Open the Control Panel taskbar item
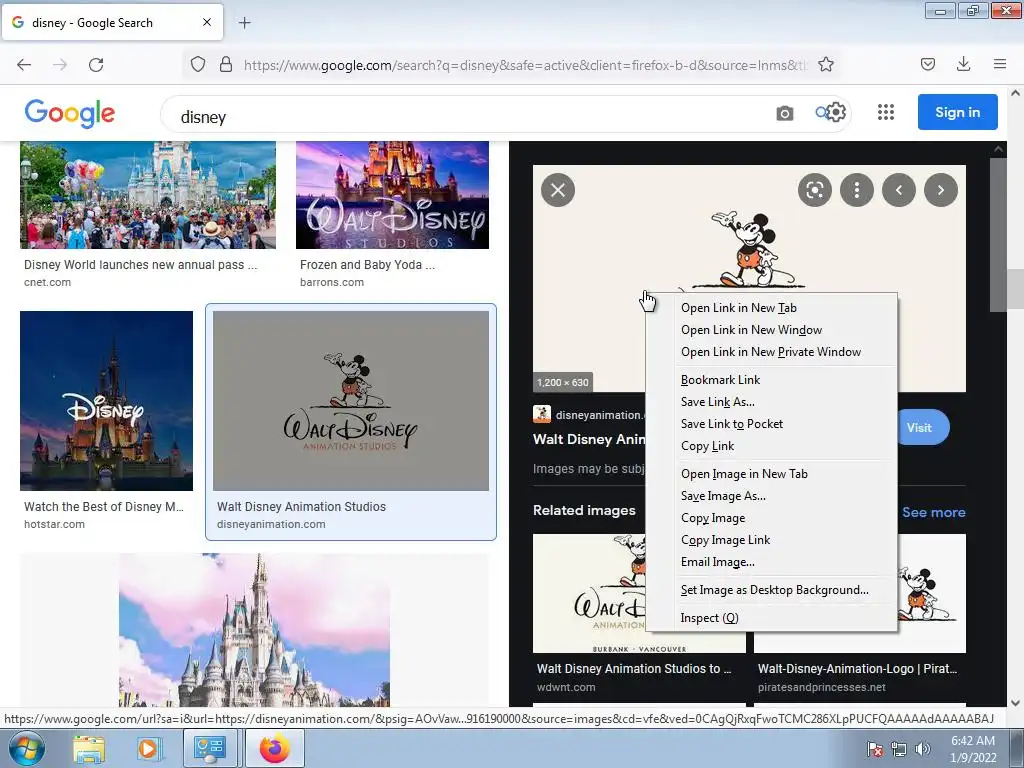Image resolution: width=1024 pixels, height=768 pixels. point(209,748)
